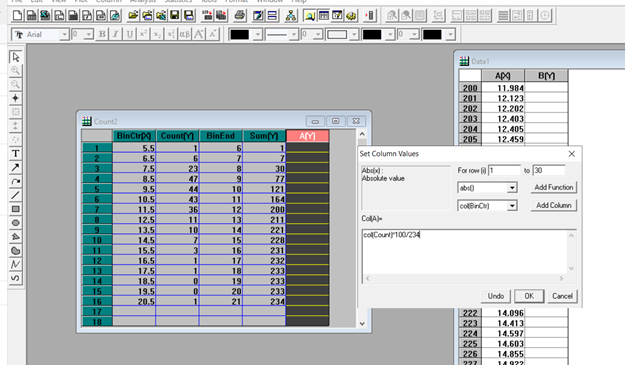Viewport: 625px width, 365px height.
Task: Select the BinCtr(X) column header
Action: pyautogui.click(x=134, y=136)
